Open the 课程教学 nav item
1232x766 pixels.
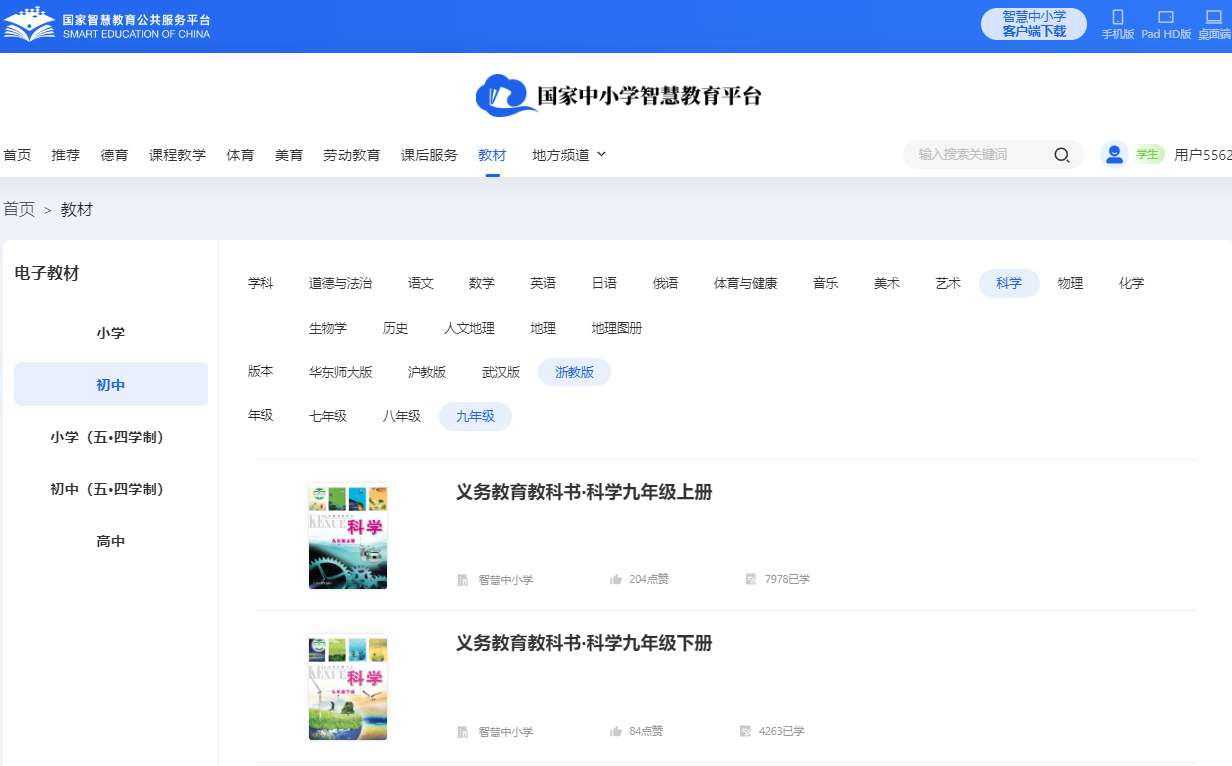[x=177, y=155]
